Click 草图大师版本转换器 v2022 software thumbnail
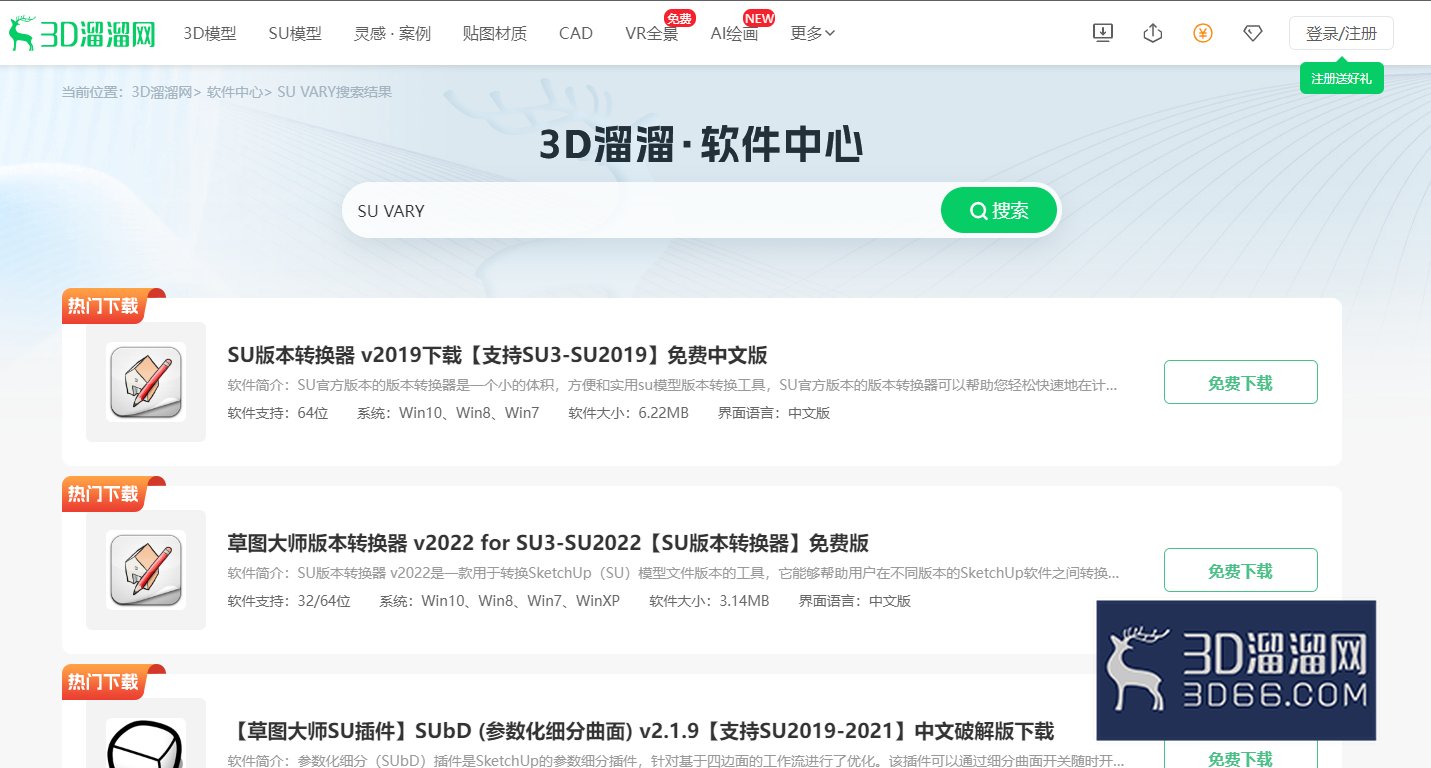Image resolution: width=1431 pixels, height=768 pixels. pyautogui.click(x=146, y=570)
